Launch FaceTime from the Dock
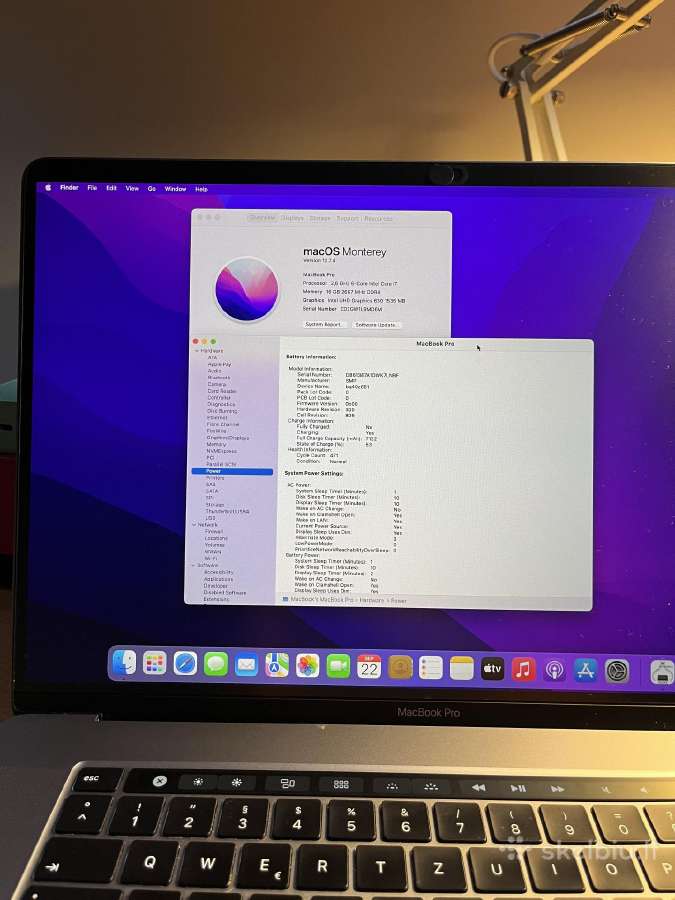The height and width of the screenshot is (900, 675). click(x=338, y=666)
